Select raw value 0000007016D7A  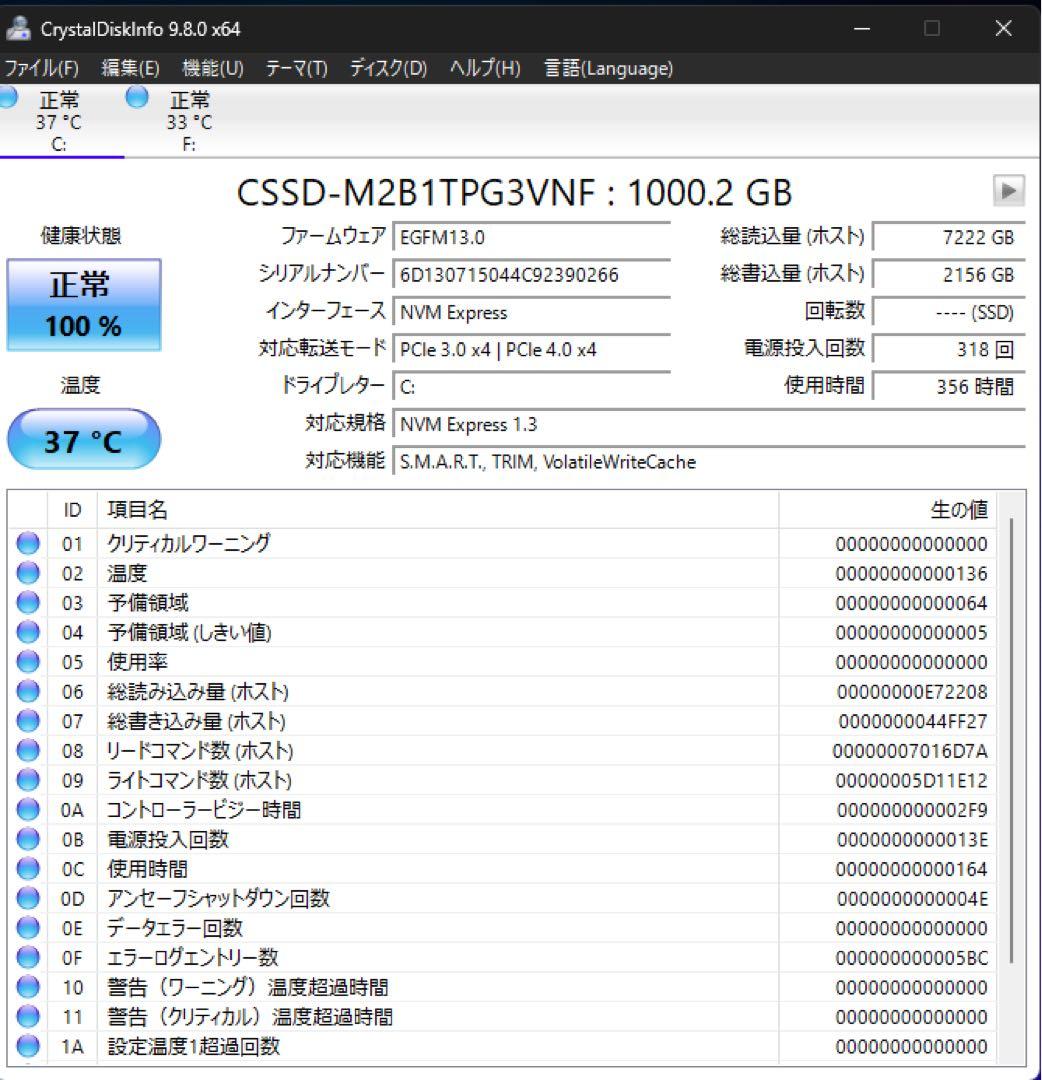pos(910,751)
